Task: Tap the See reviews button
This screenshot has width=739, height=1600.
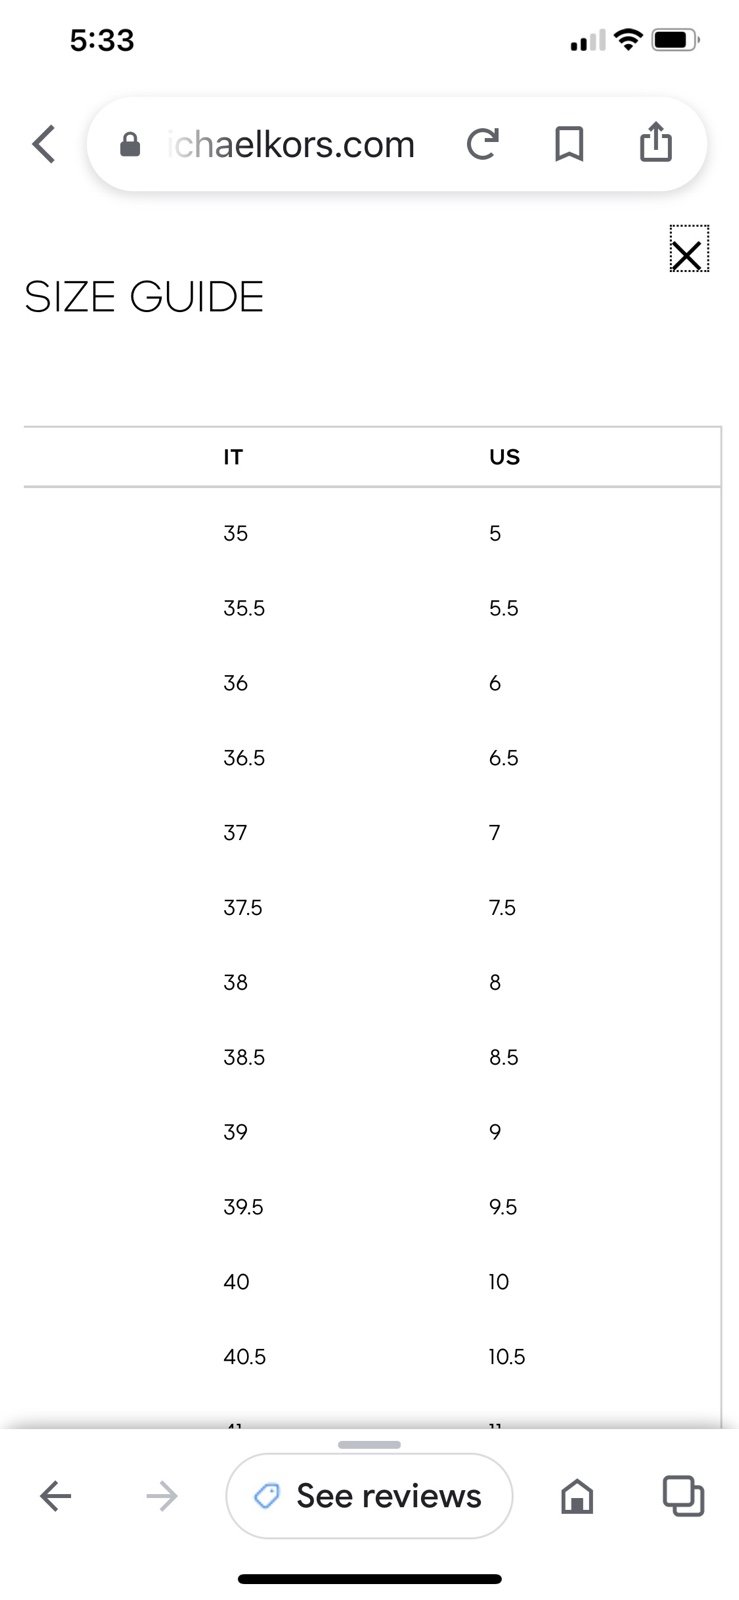Action: click(369, 1496)
